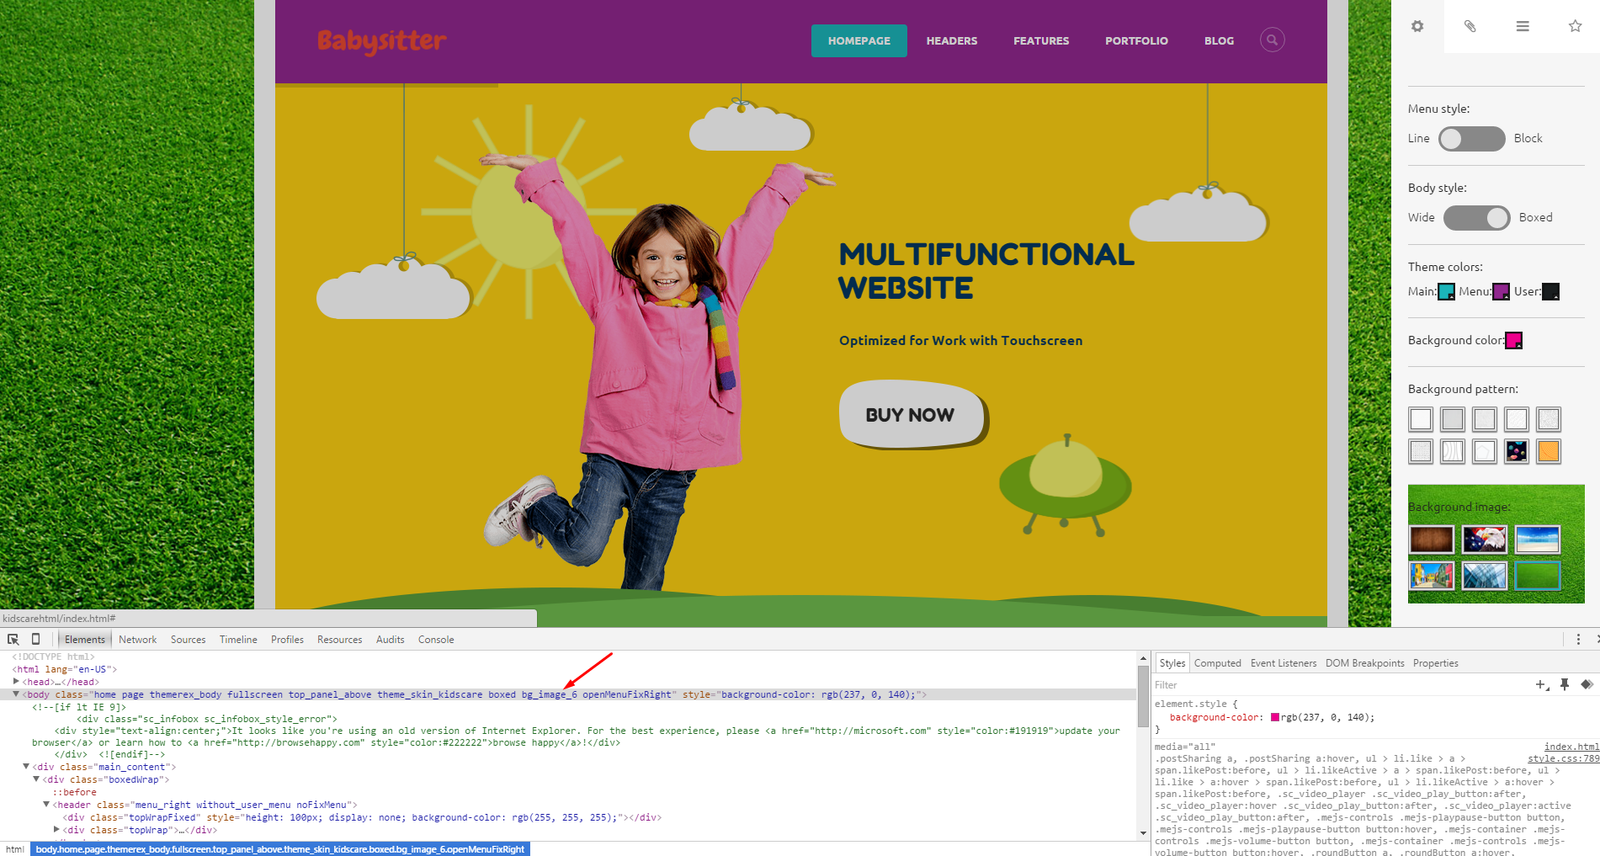Switch to the Network tab in DevTools
This screenshot has width=1600, height=856.
(x=137, y=640)
